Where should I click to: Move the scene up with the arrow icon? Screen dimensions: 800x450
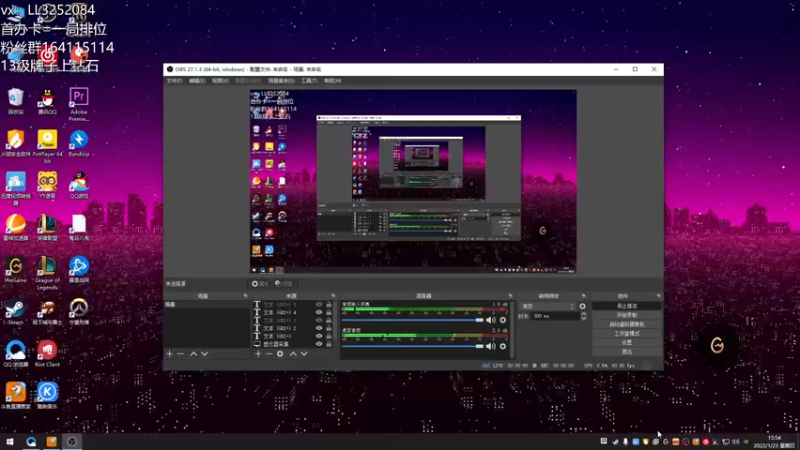pos(193,354)
